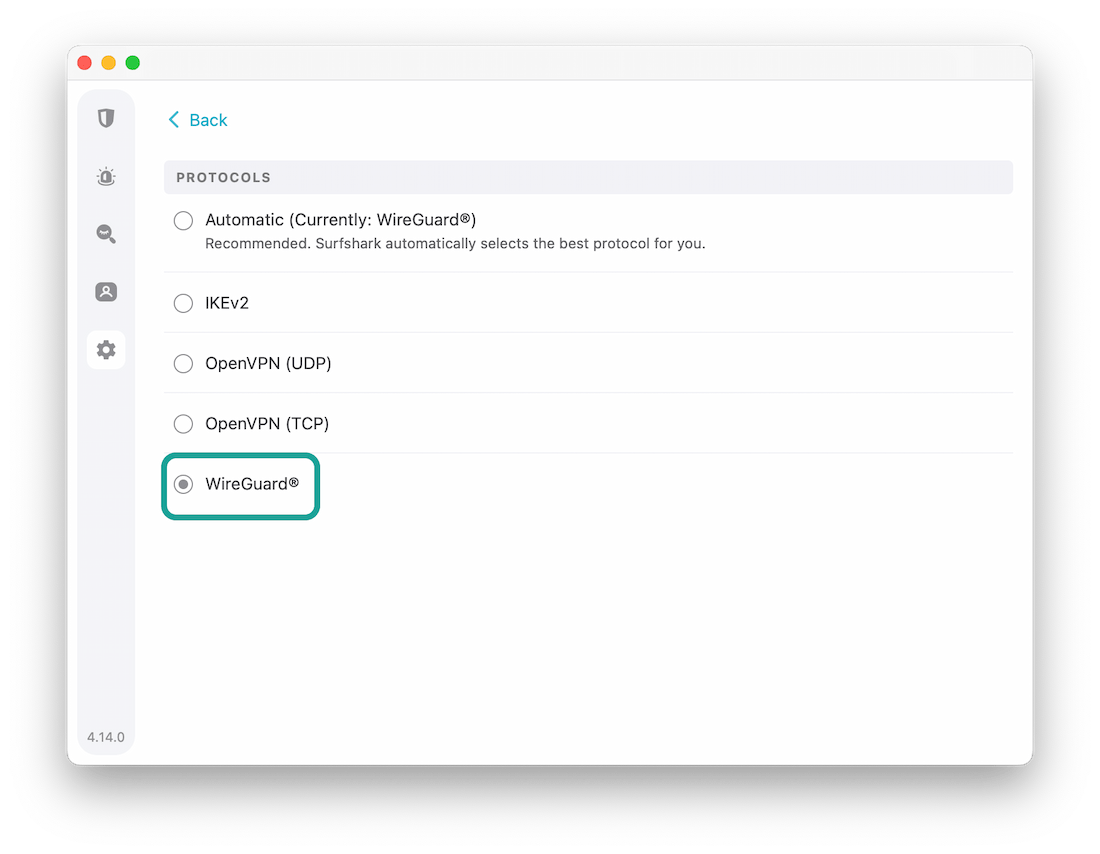Open Settings gear in sidebar
Viewport: 1100px width, 854px height.
(106, 349)
